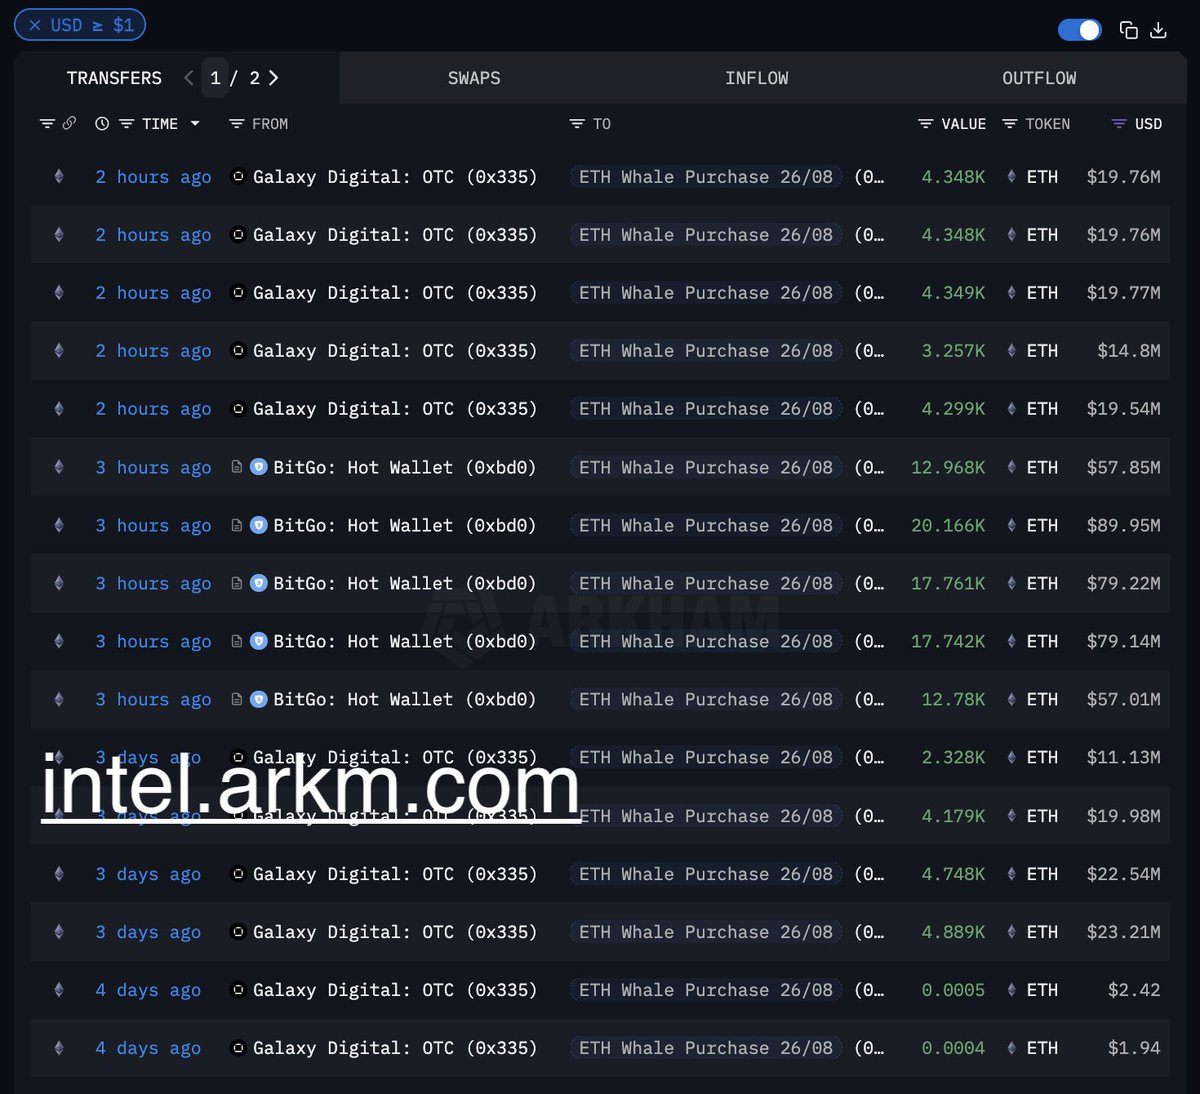Open the USD column filter

(x=1119, y=124)
